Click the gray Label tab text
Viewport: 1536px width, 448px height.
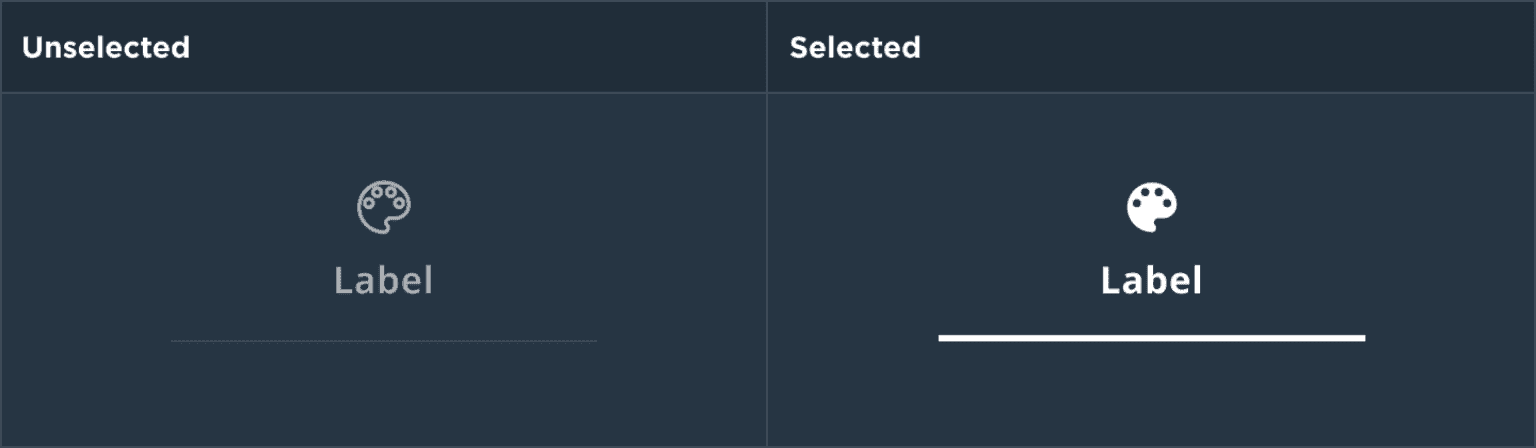[x=384, y=281]
